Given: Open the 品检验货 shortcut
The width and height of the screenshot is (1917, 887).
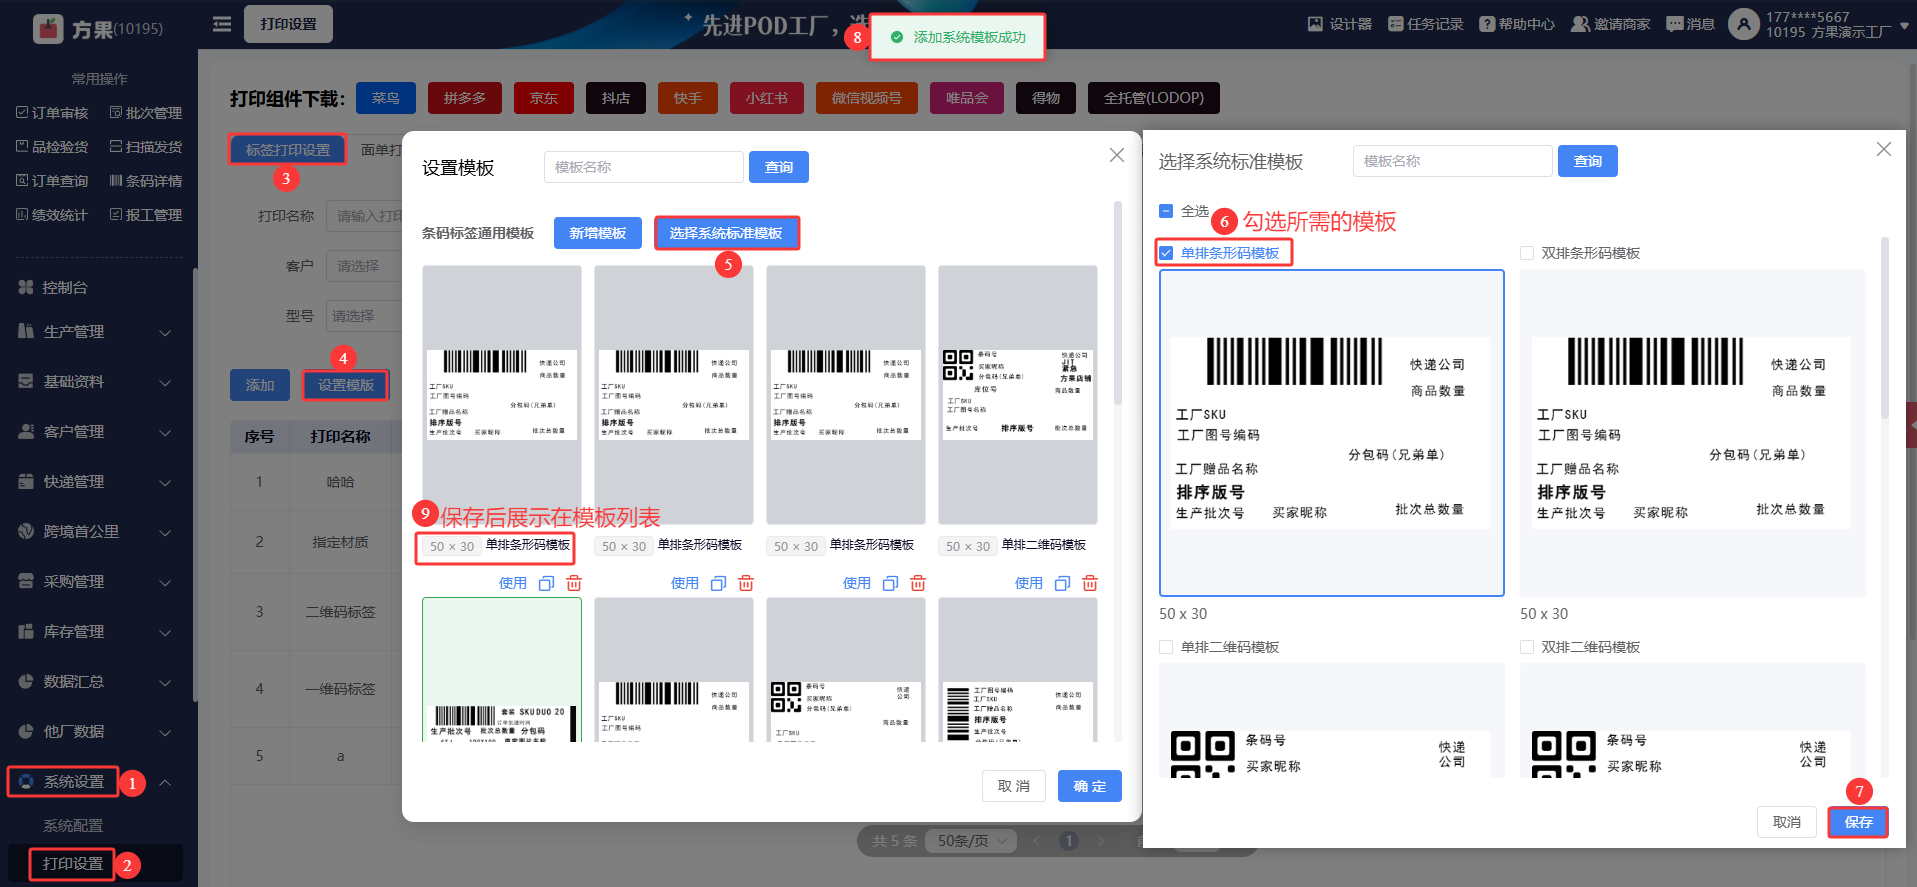Looking at the screenshot, I should click(x=52, y=147).
